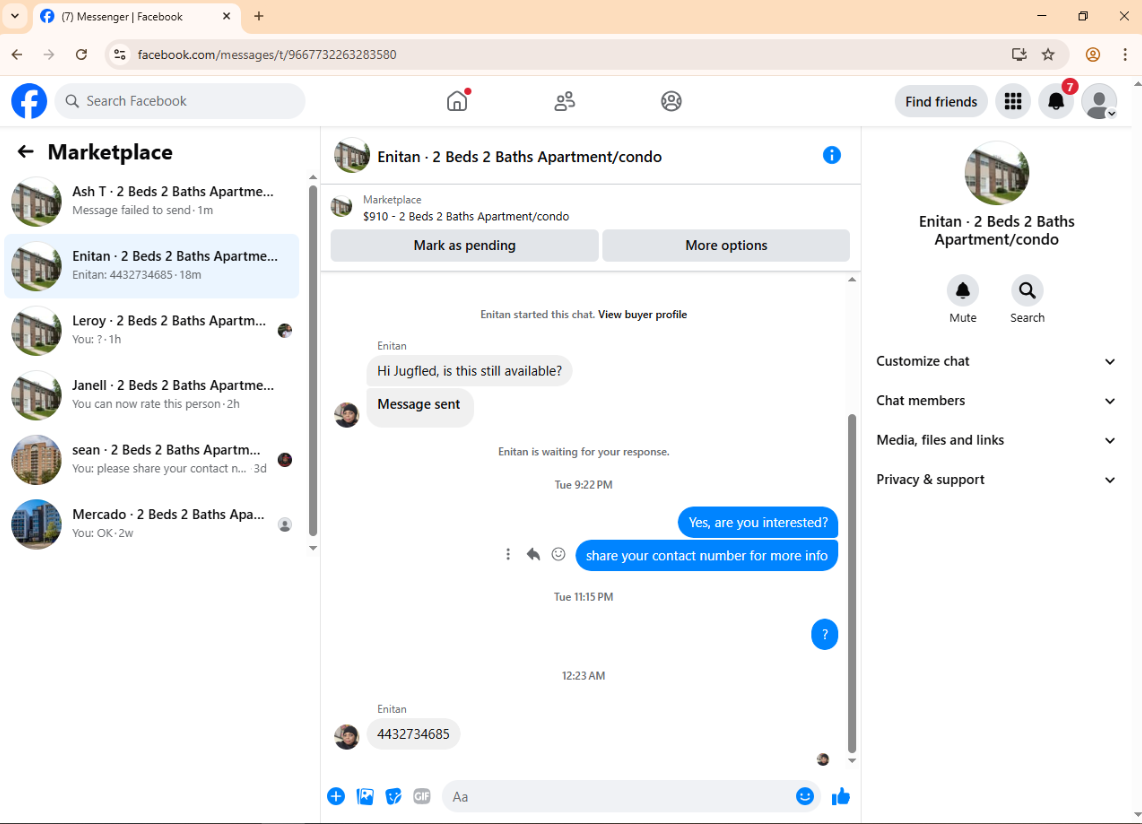1142x824 pixels.
Task: Bookmark this page with star icon
Action: click(1047, 55)
